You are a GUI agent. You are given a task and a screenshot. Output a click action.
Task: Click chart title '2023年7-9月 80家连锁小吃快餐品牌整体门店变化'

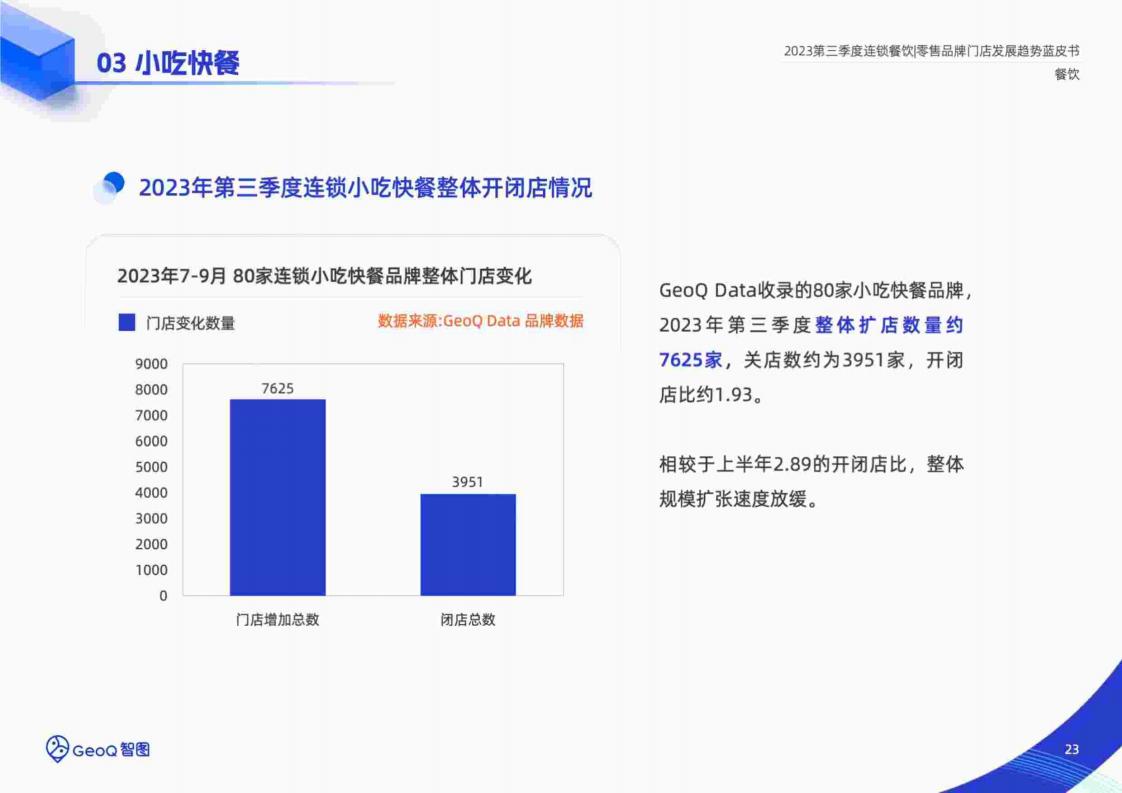(x=325, y=276)
